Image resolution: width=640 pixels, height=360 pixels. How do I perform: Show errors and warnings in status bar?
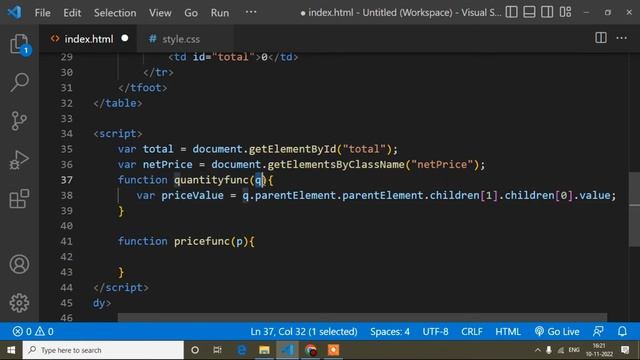click(33, 331)
